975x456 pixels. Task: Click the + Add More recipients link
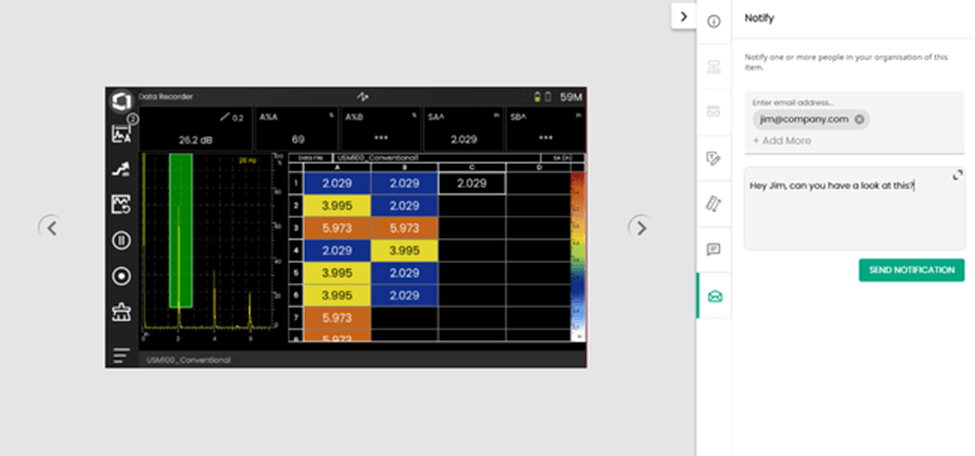point(782,141)
